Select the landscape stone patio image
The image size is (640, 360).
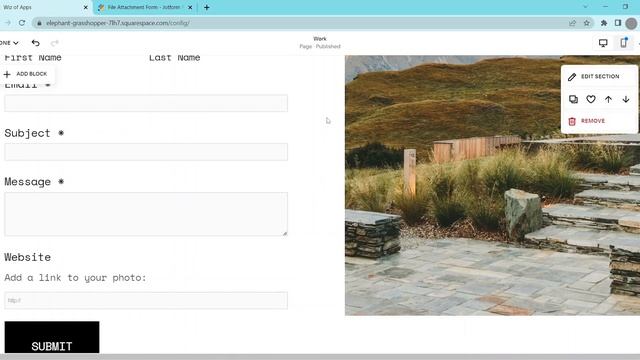pos(492,185)
